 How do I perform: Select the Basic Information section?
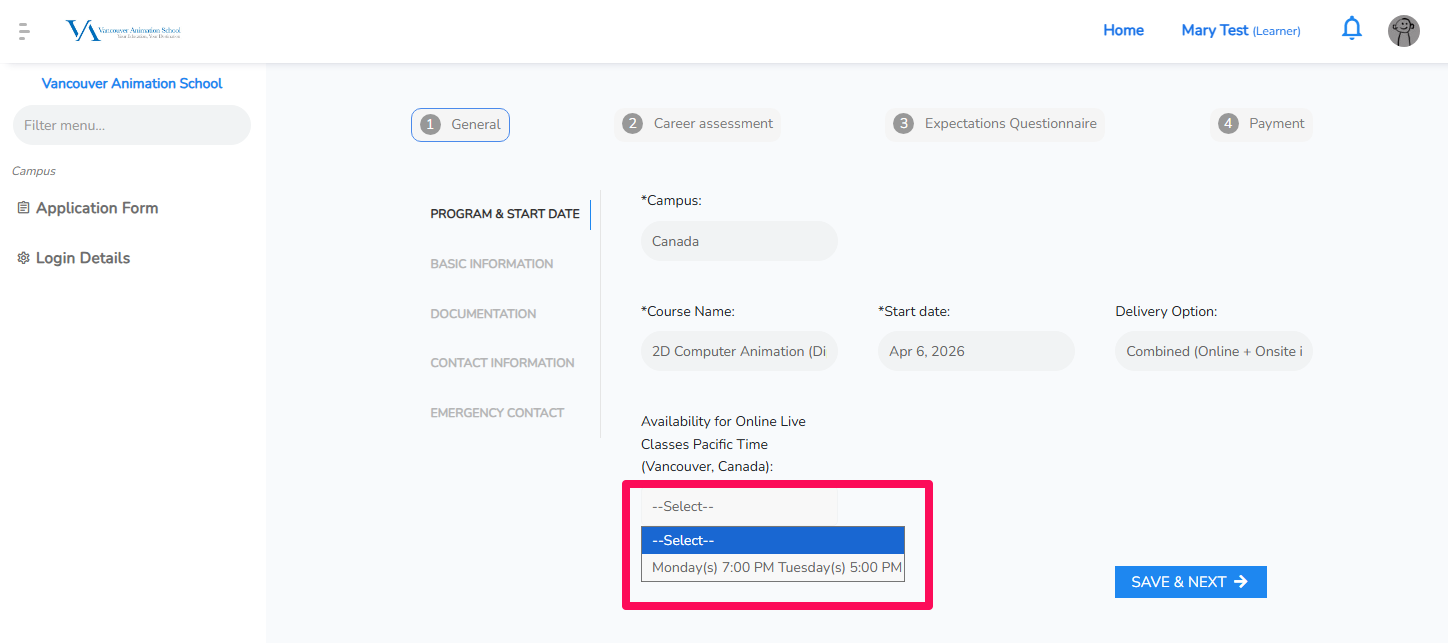point(492,264)
